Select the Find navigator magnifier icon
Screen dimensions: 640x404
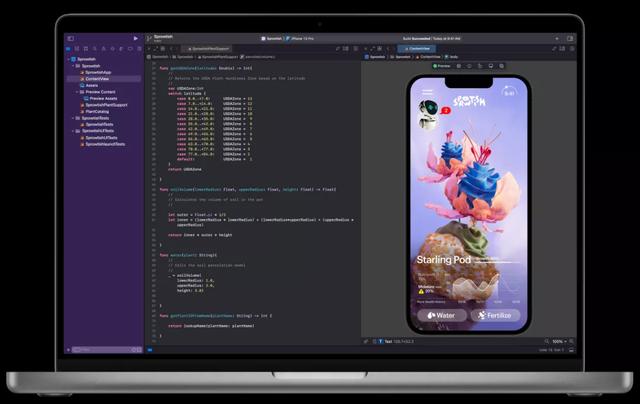click(95, 49)
